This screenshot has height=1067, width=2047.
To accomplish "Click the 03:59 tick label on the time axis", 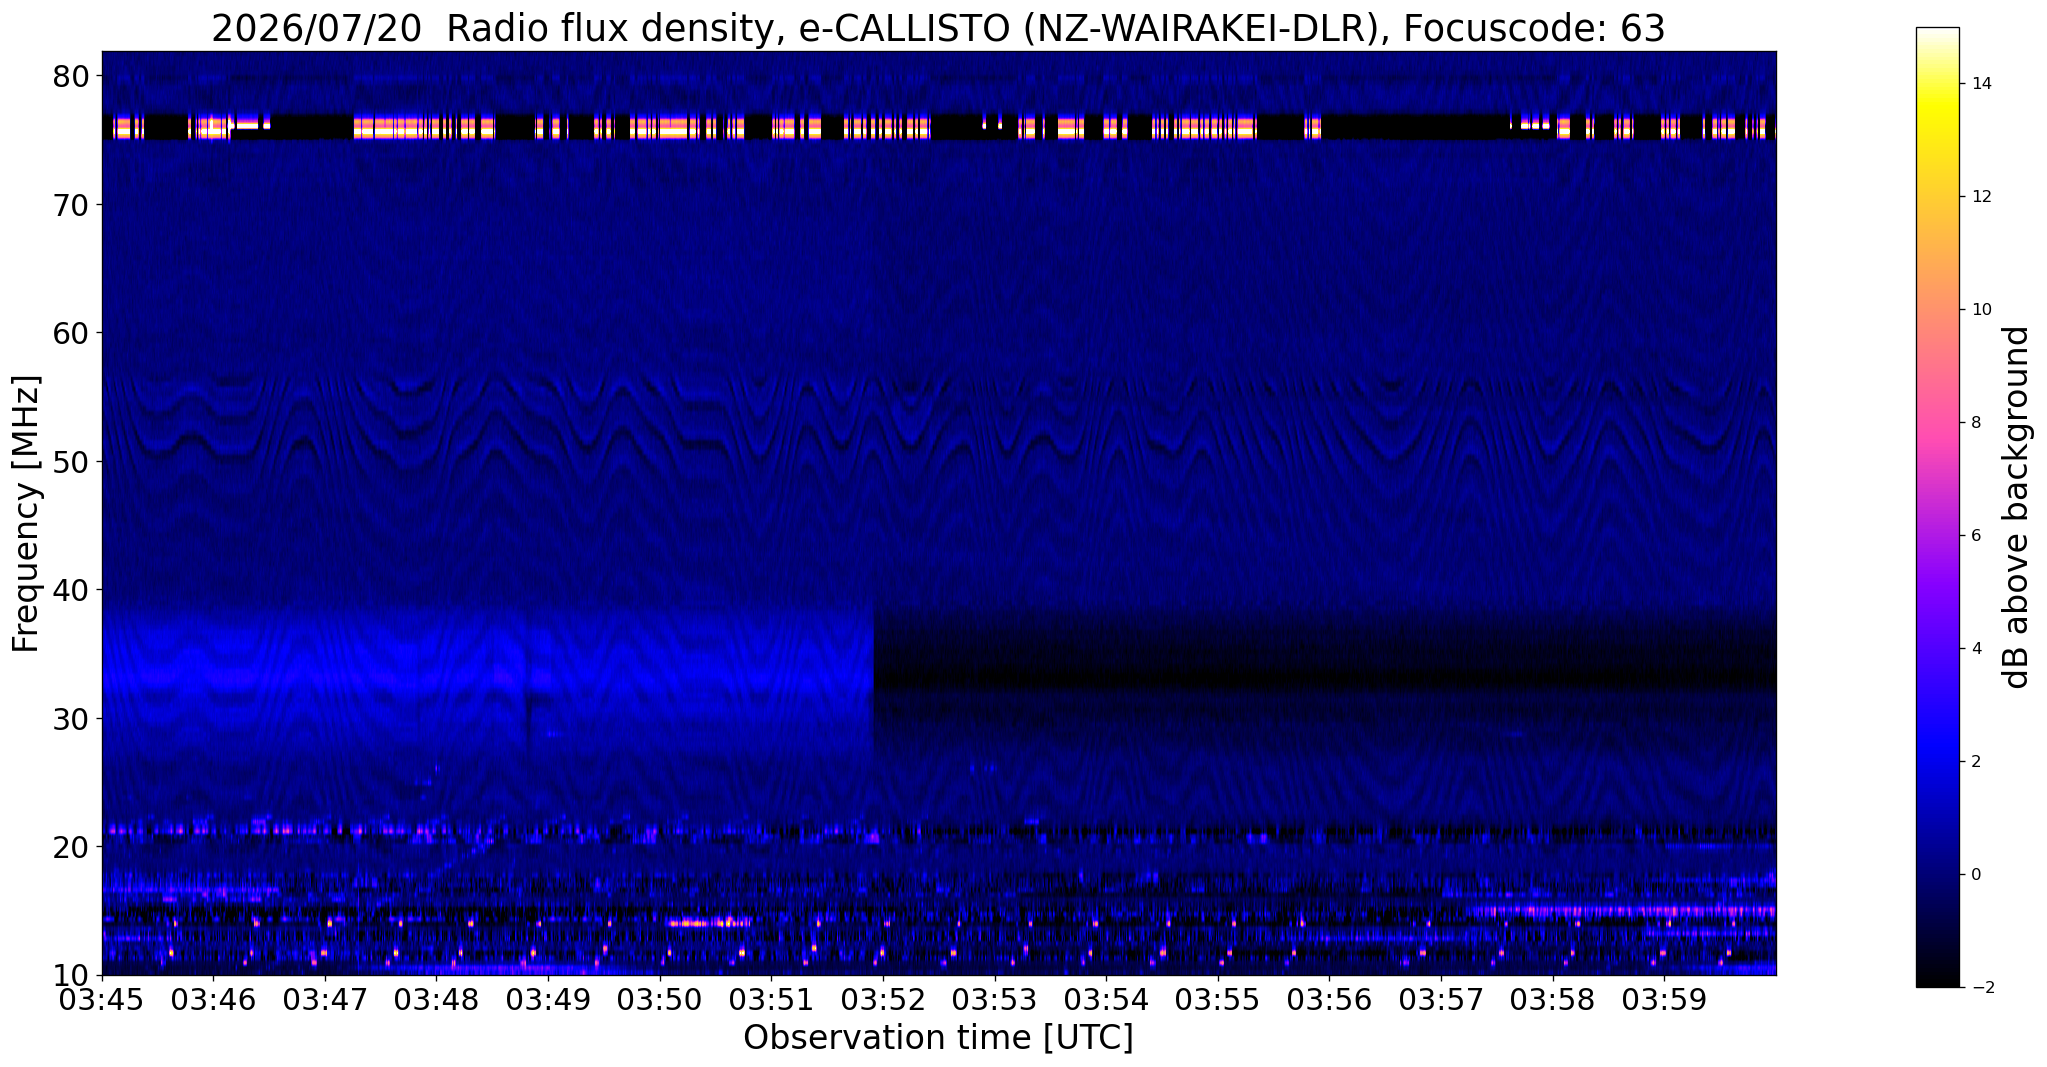I will coord(1664,1000).
